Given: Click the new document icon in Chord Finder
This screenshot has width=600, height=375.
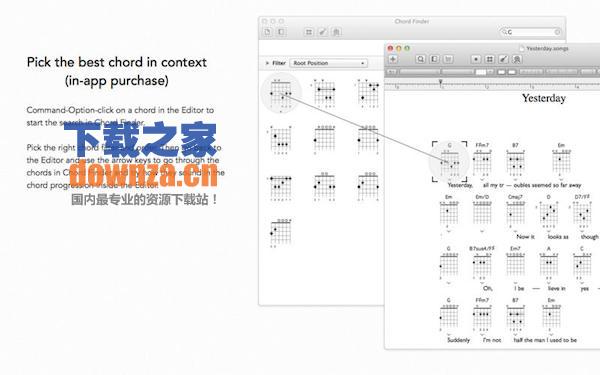Looking at the screenshot, I should [x=267, y=32].
